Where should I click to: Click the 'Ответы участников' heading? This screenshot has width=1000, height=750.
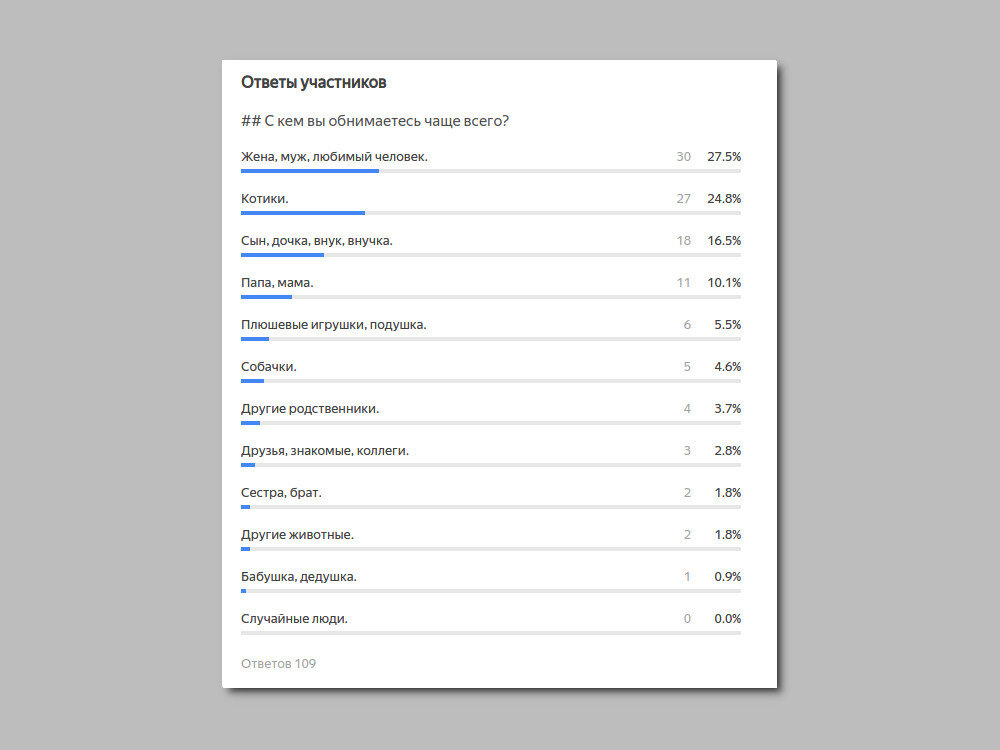point(313,83)
